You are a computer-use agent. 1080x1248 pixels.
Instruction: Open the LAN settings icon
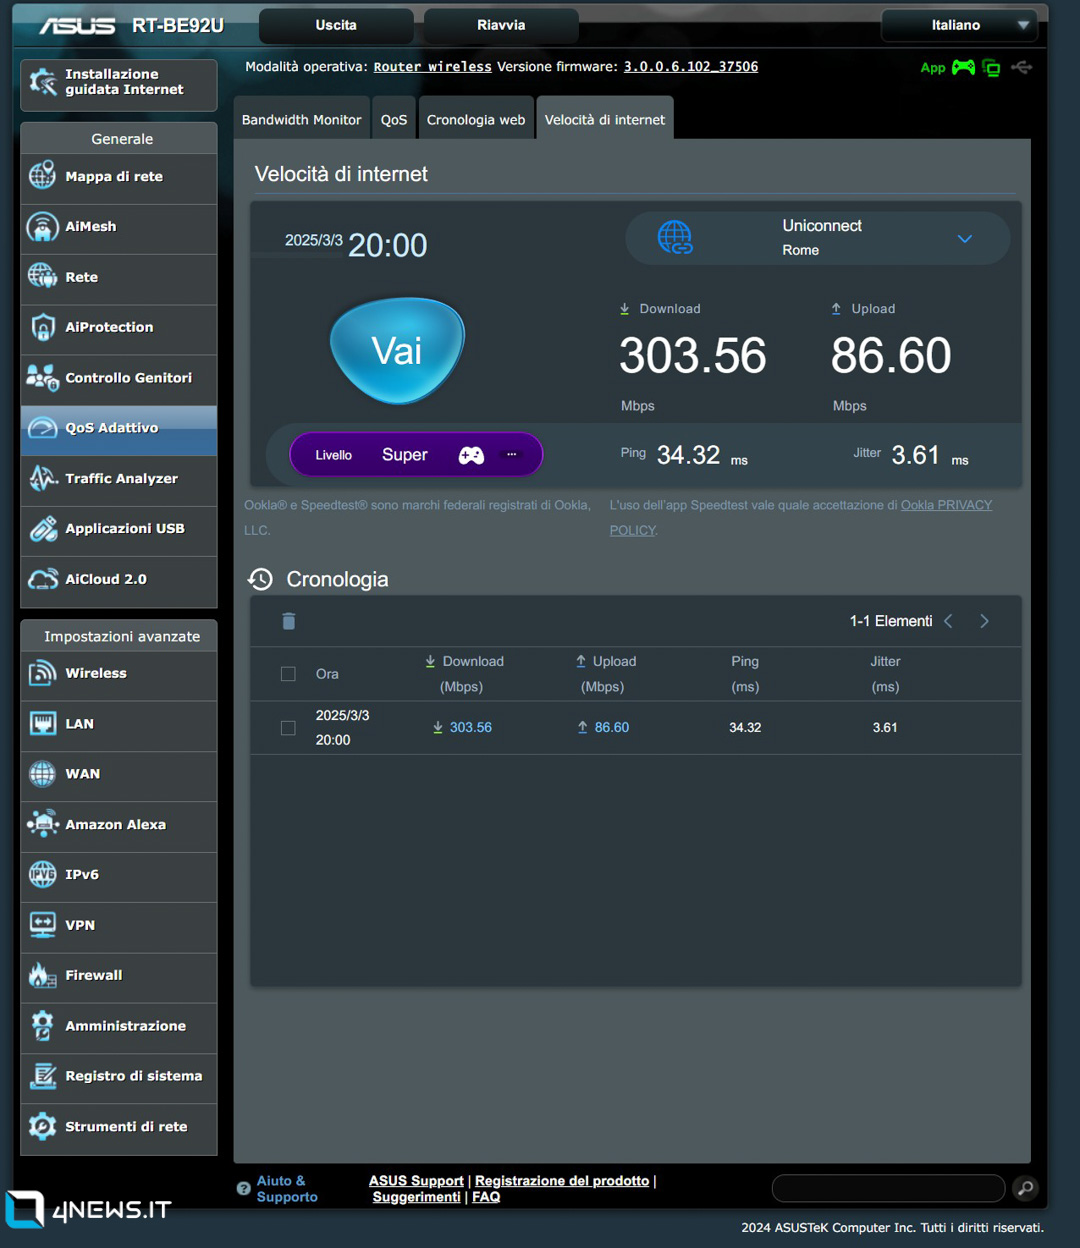click(x=42, y=723)
